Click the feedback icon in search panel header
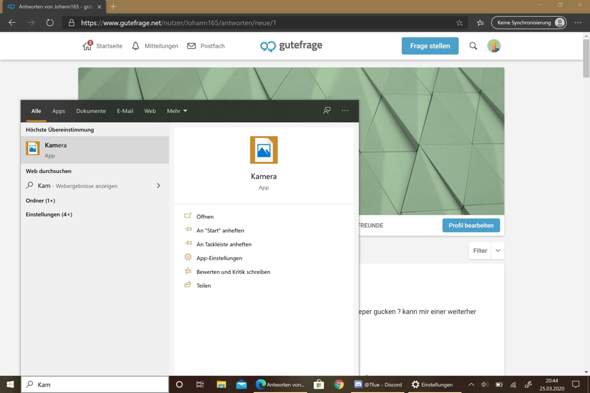This screenshot has width=590, height=393. [327, 111]
